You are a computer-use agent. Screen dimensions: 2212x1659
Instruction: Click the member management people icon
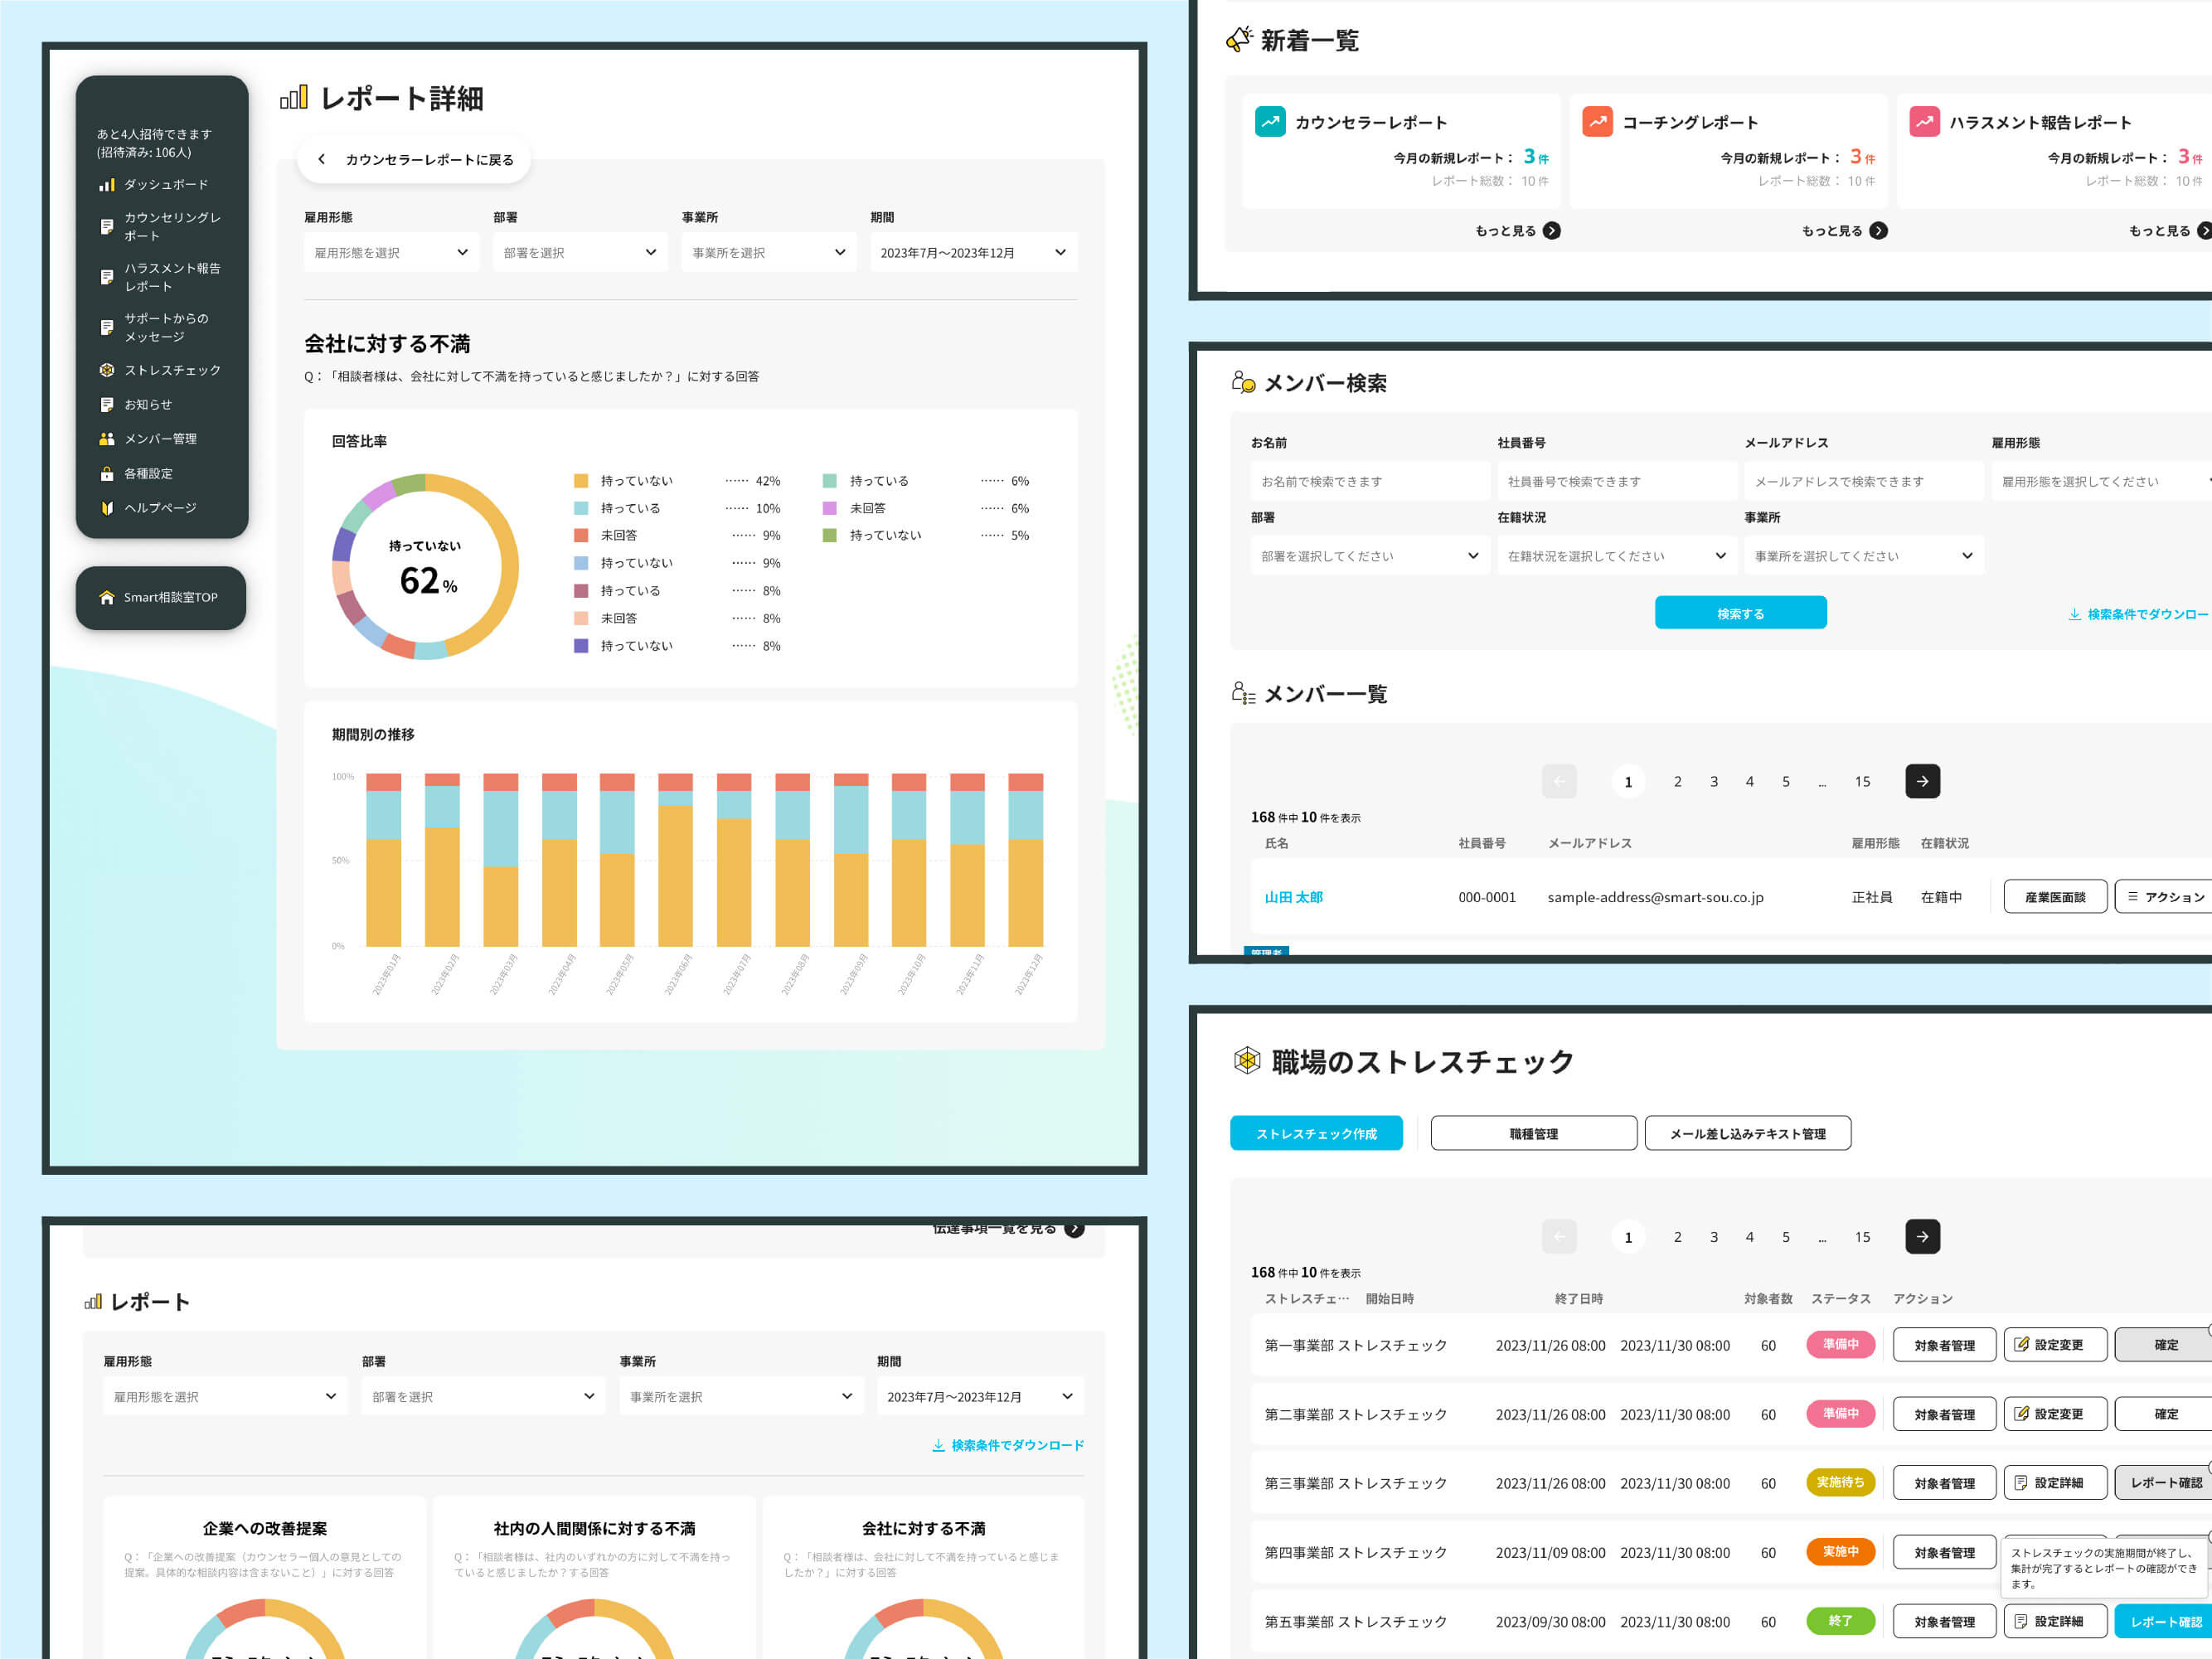coord(107,439)
